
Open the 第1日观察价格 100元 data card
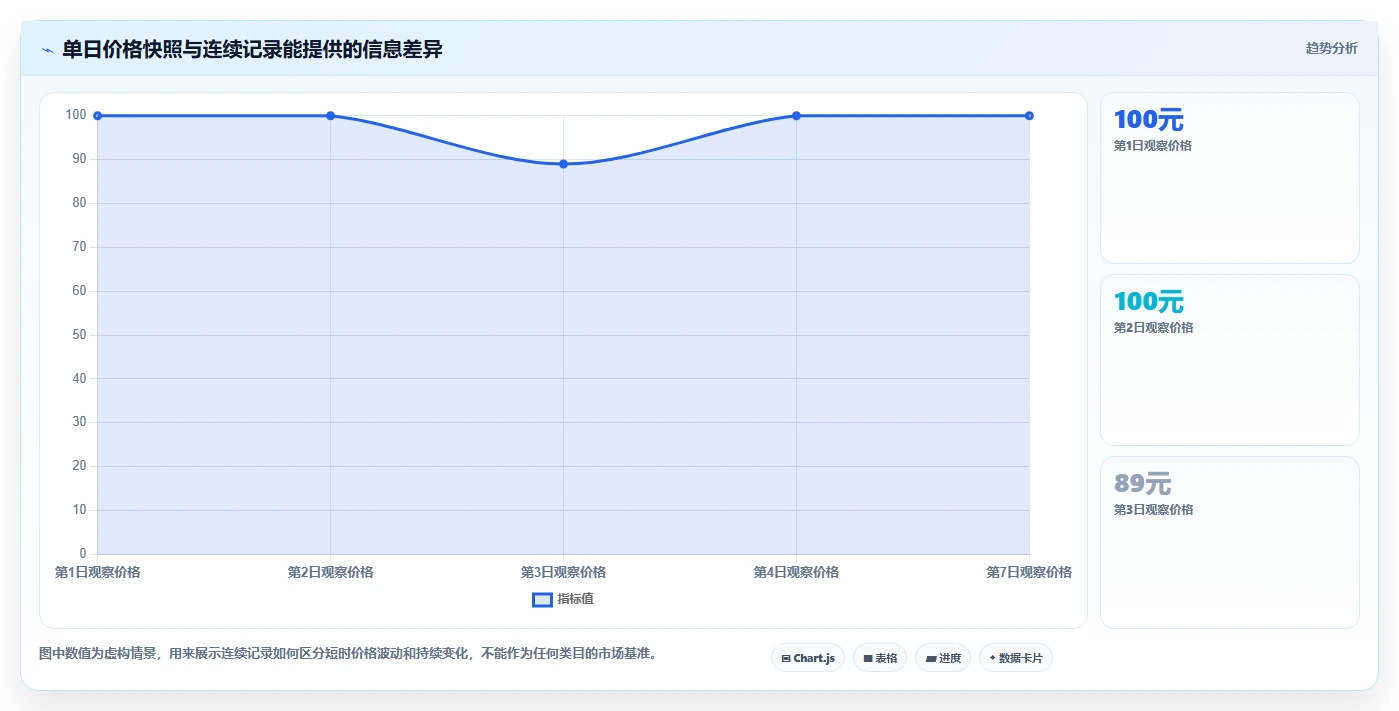[x=1229, y=178]
